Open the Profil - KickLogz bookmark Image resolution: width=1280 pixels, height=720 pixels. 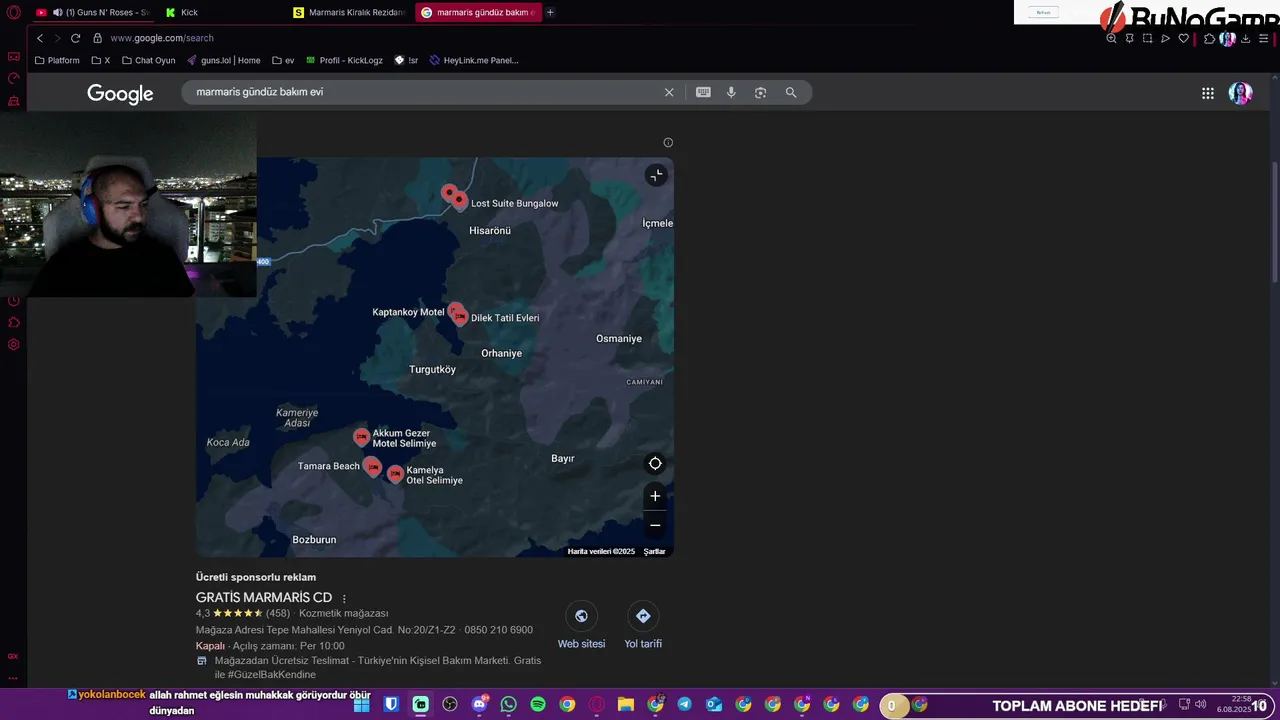(x=345, y=60)
